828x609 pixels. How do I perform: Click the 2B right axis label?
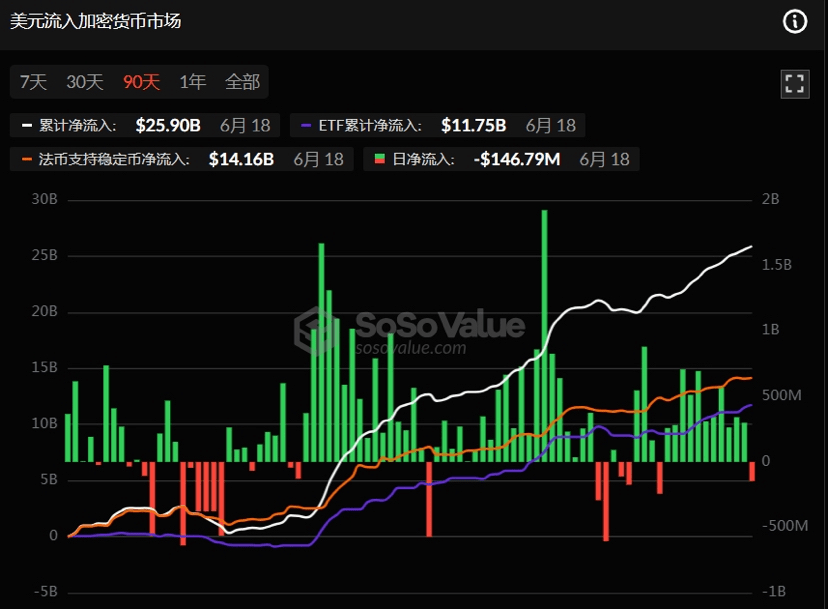coord(770,199)
